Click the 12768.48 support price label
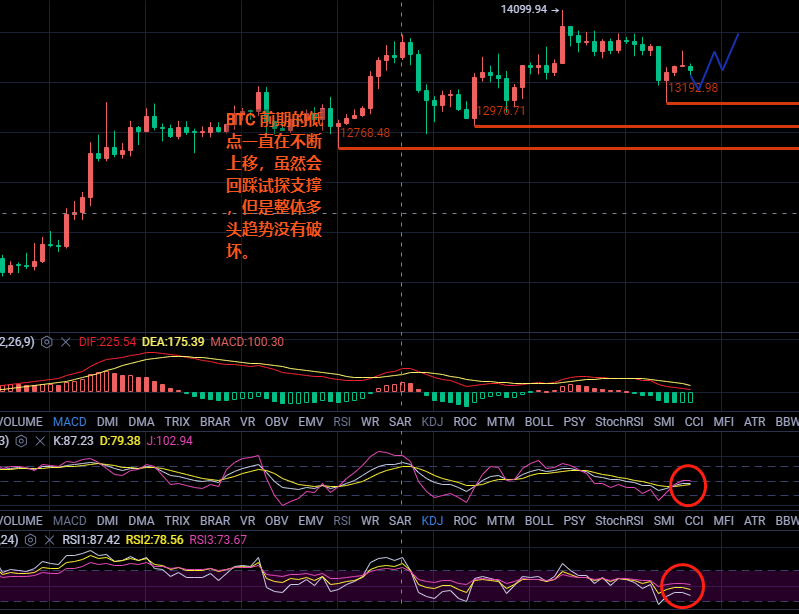799x614 pixels. tap(365, 133)
